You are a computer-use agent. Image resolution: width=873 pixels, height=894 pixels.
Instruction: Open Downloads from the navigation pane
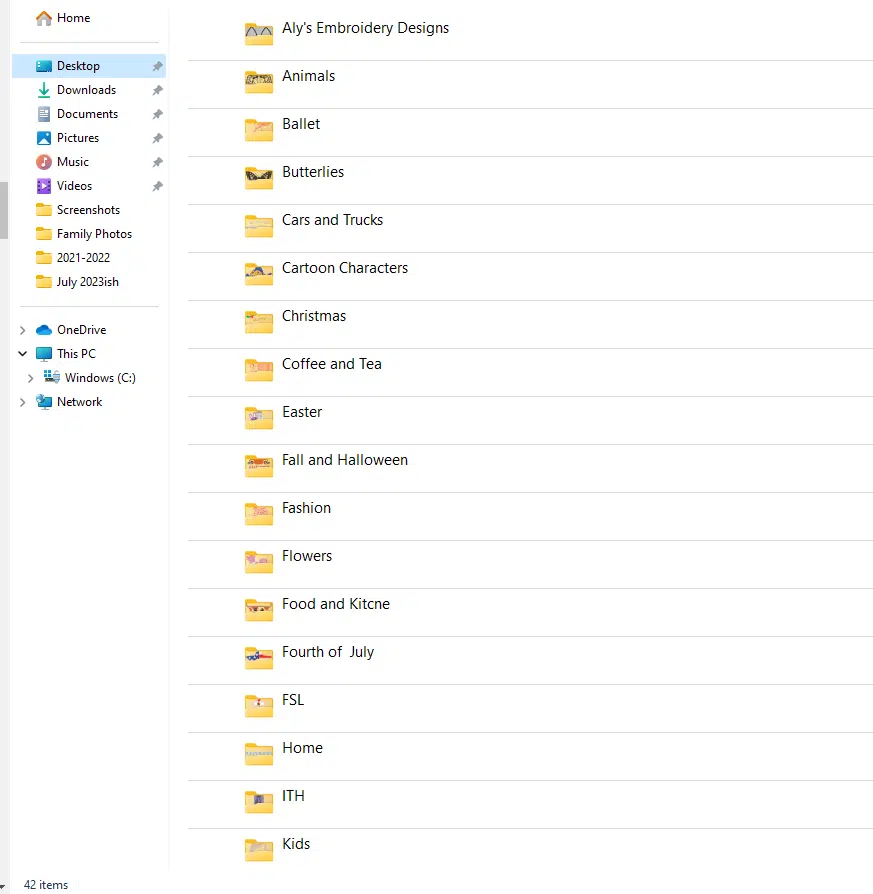tap(86, 90)
